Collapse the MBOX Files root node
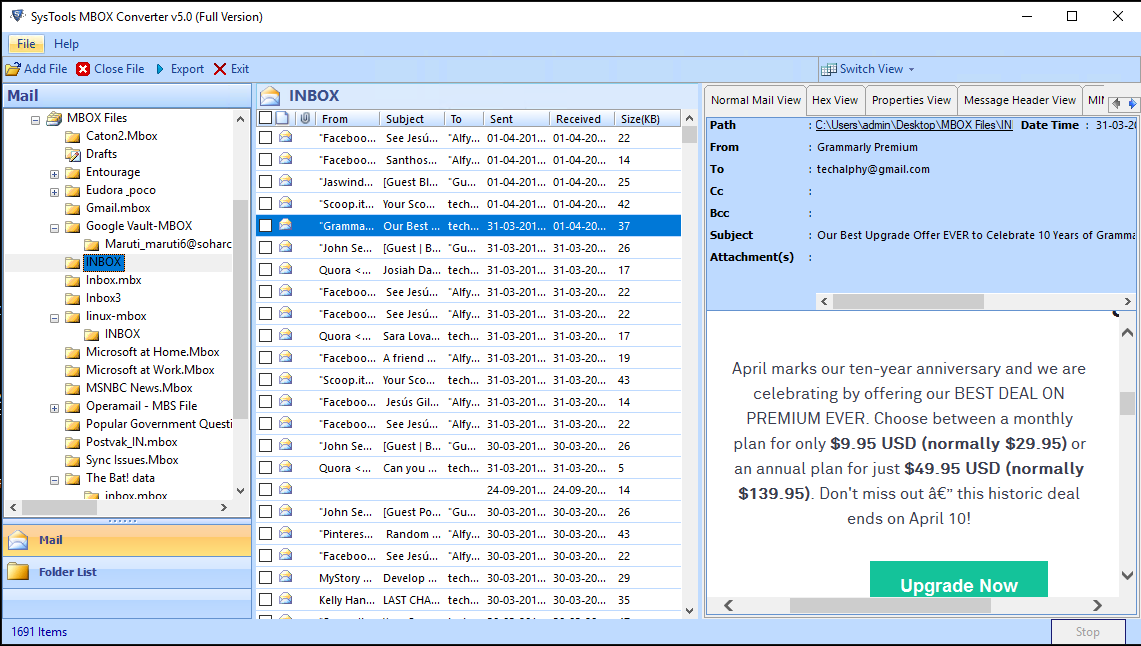This screenshot has width=1141, height=646. tap(35, 119)
